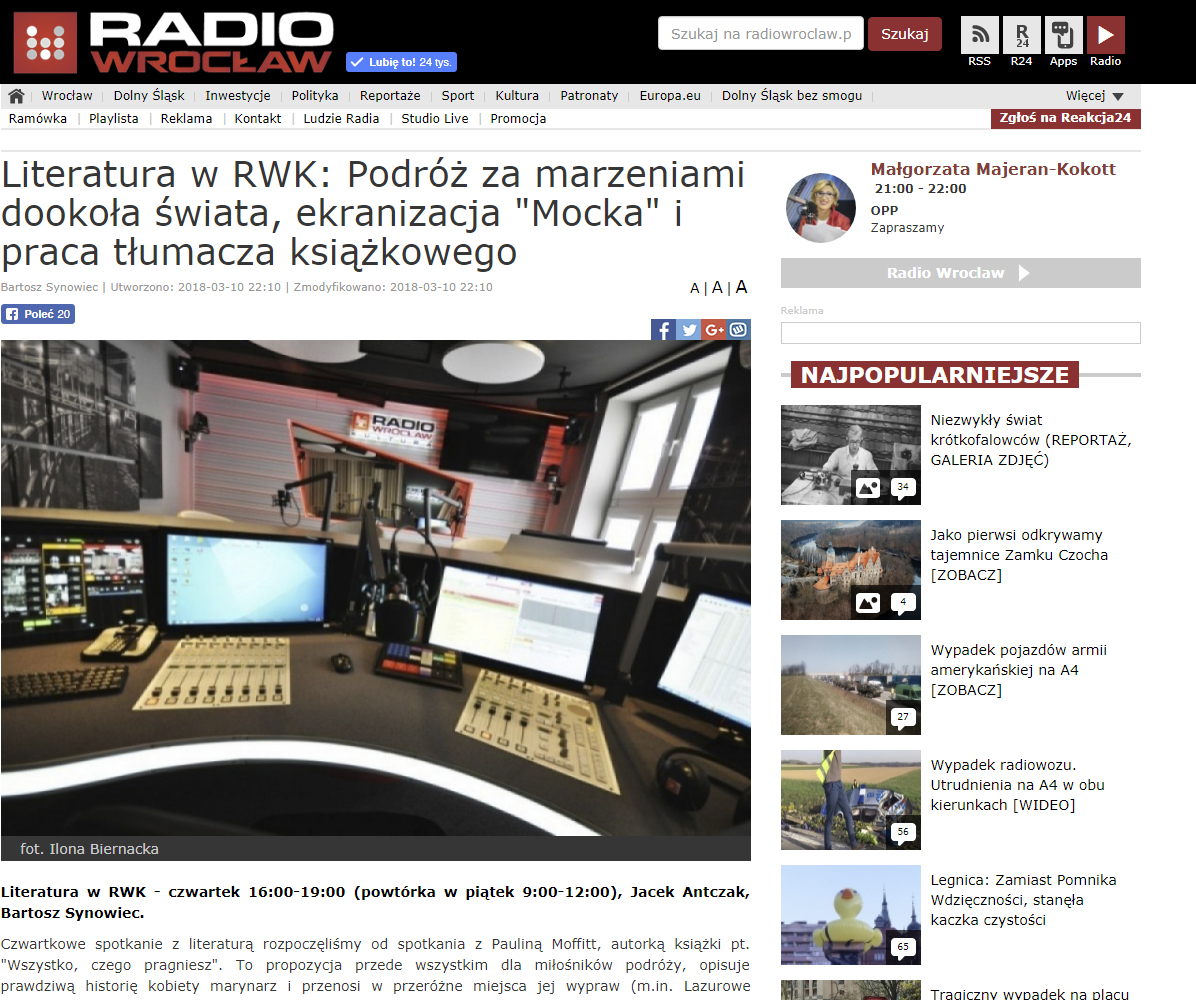Play Radio Wrocław stream bar
This screenshot has width=1196, height=1000.
point(960,273)
